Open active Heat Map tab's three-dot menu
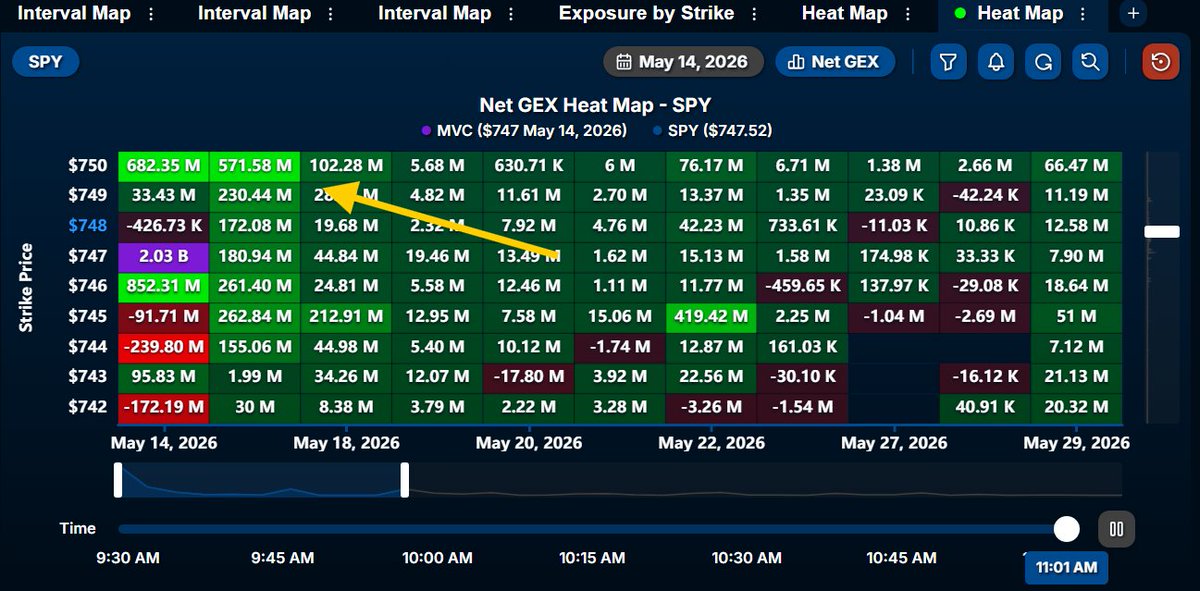This screenshot has height=591, width=1200. point(1083,14)
